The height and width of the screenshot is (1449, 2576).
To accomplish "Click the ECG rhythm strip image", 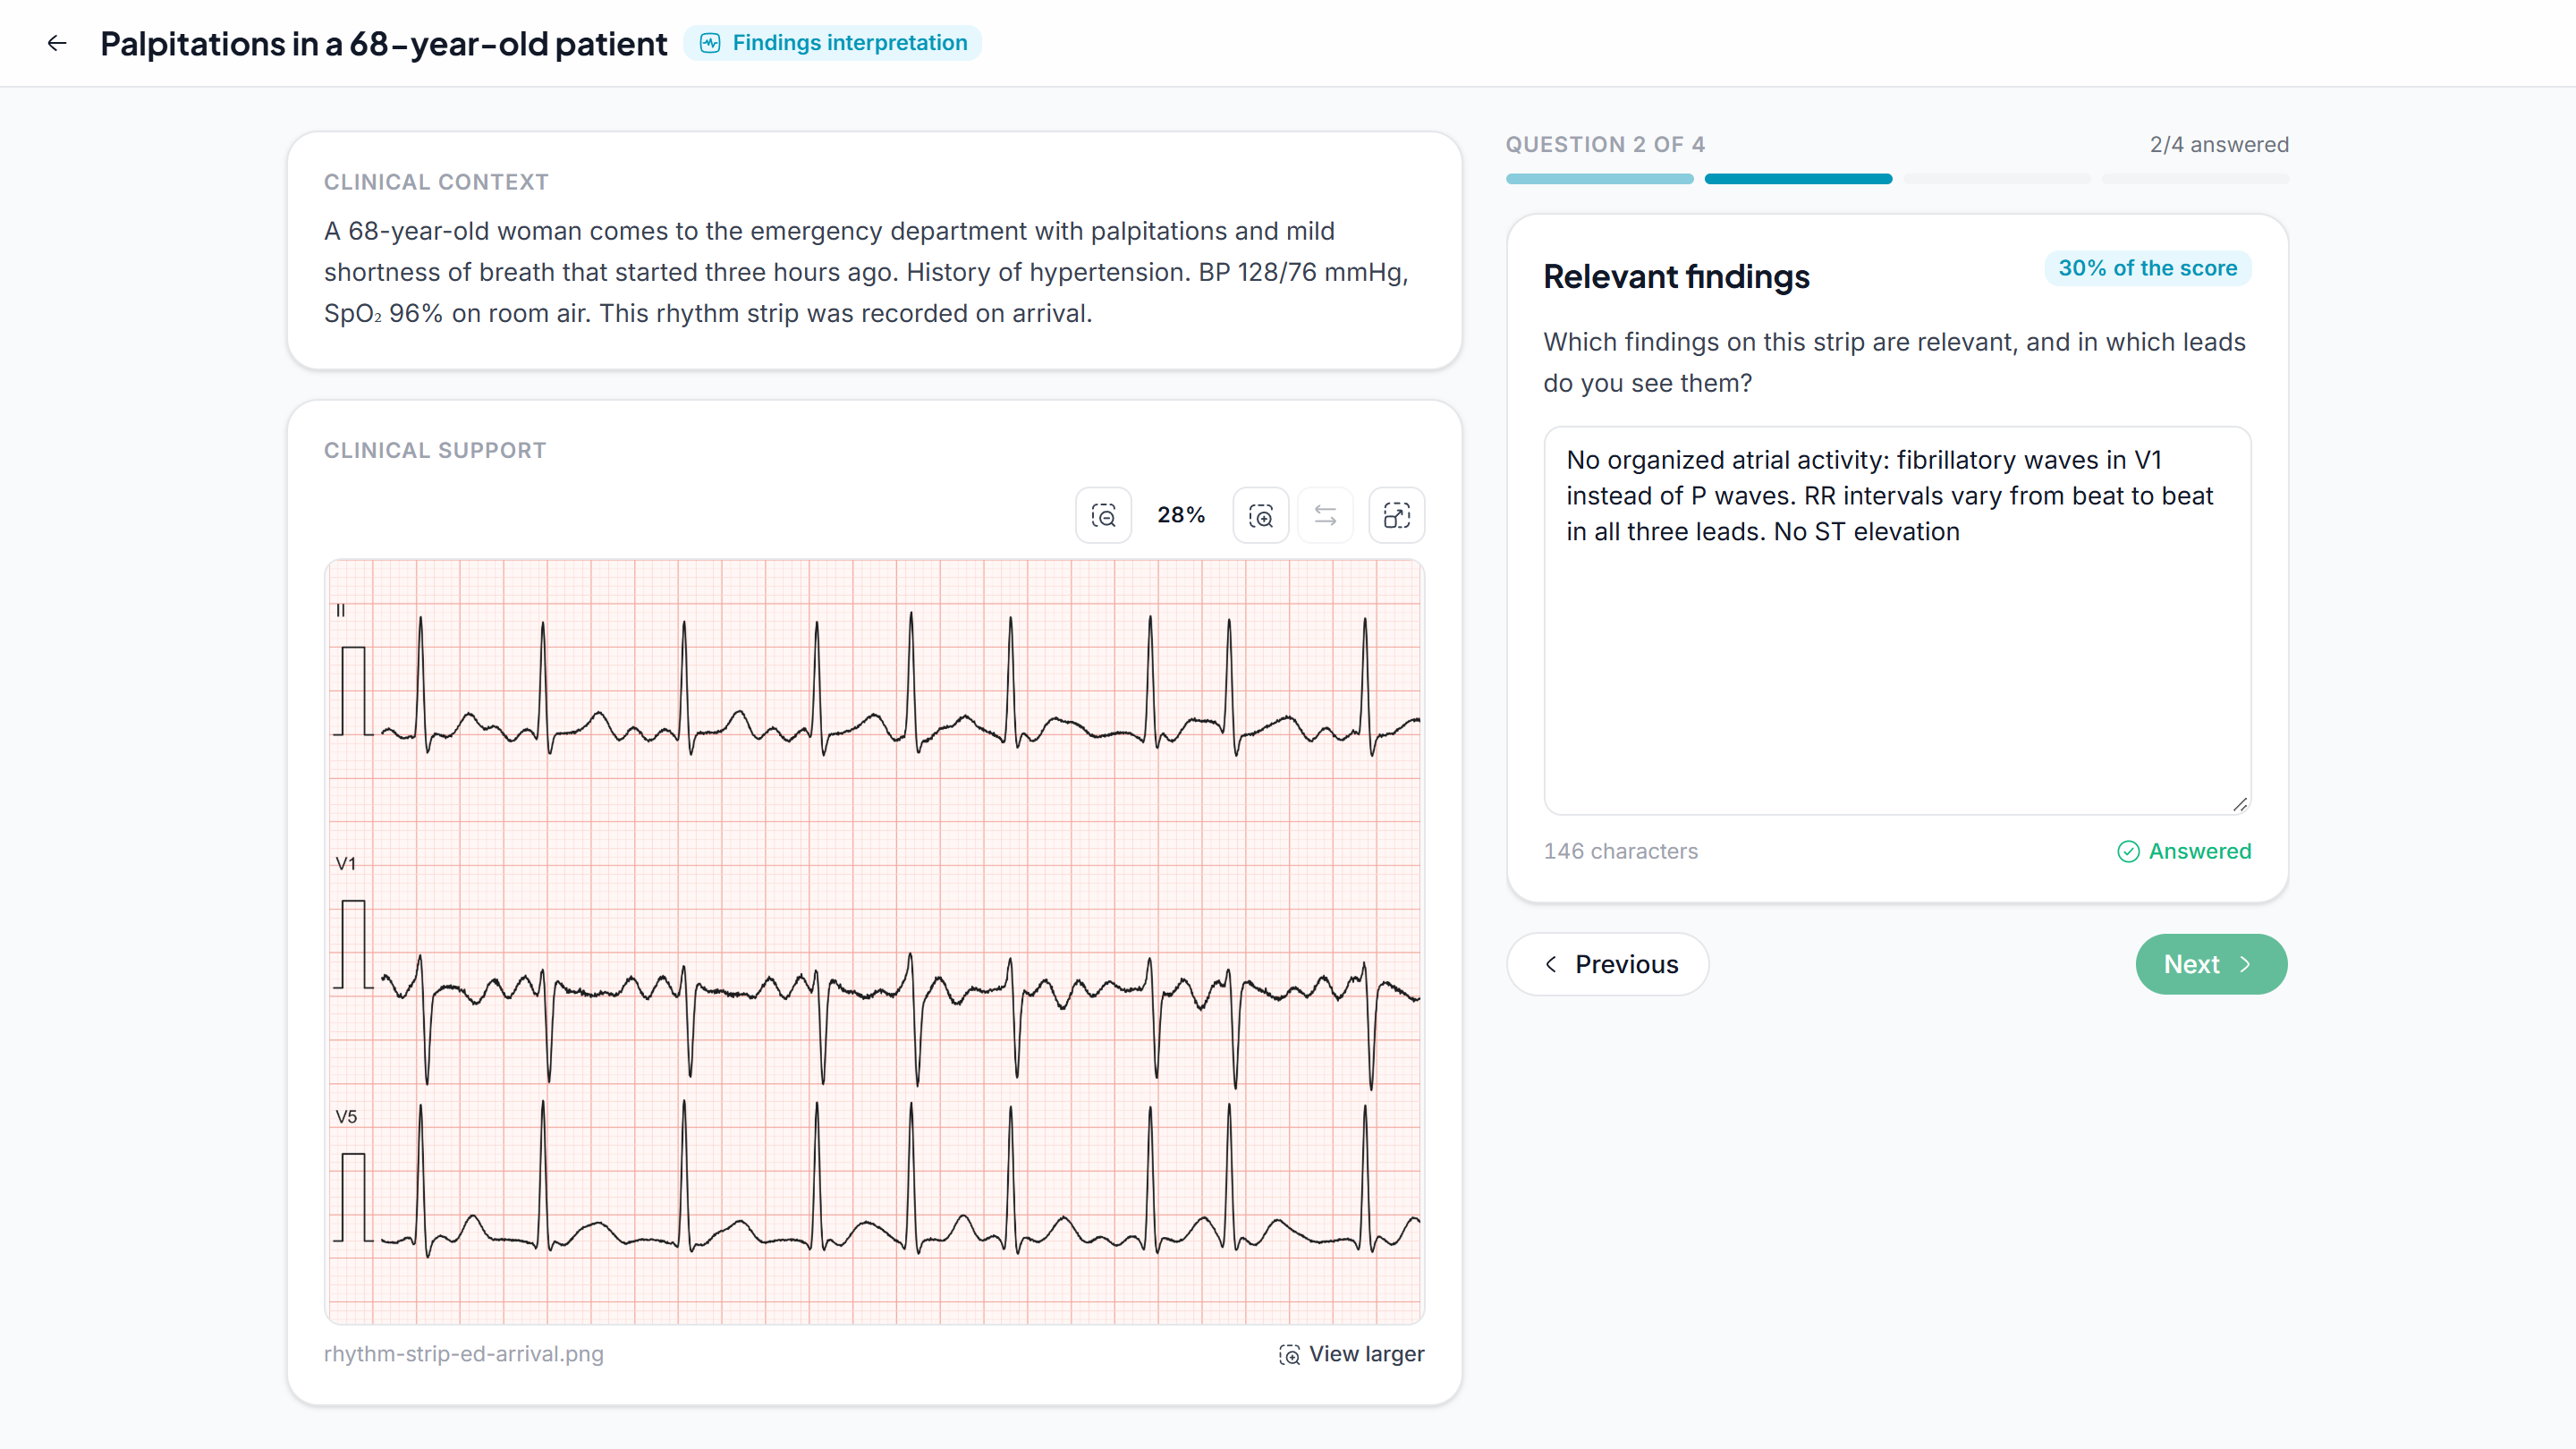I will [x=874, y=942].
